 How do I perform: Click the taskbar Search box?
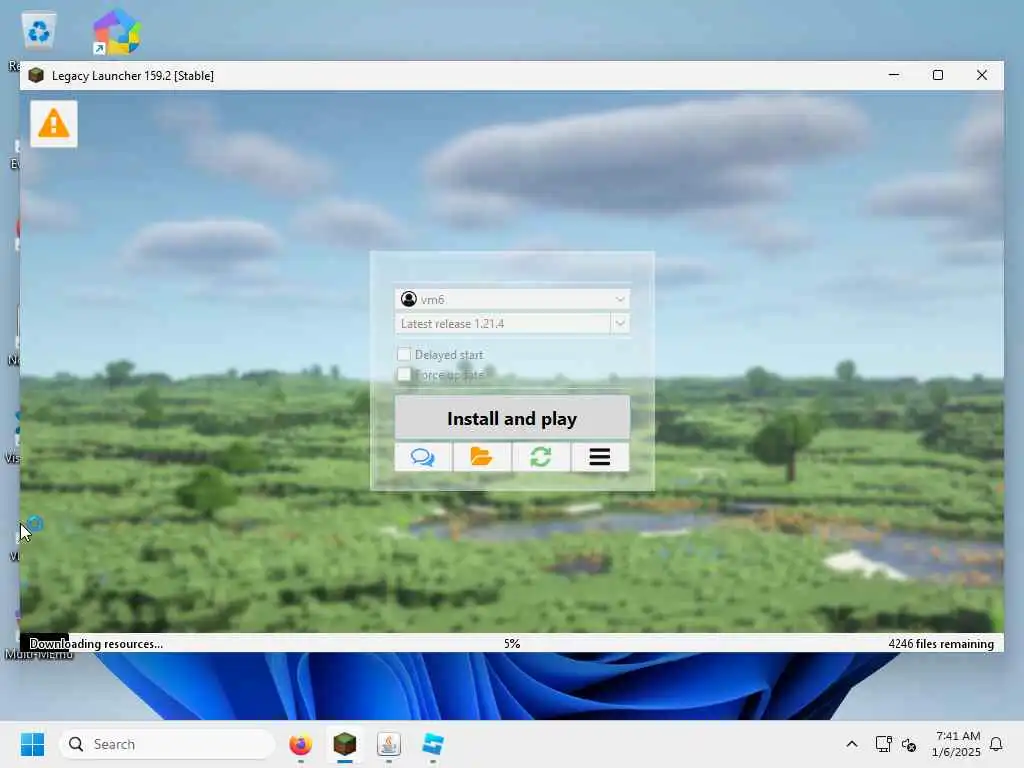tap(167, 744)
